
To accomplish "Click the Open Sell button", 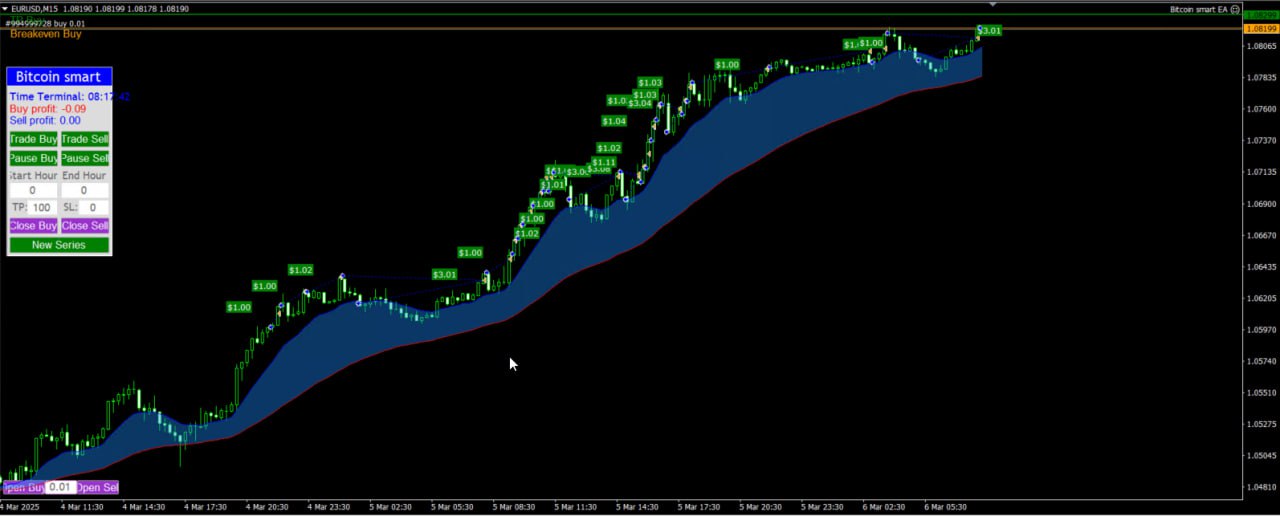I will click(98, 488).
